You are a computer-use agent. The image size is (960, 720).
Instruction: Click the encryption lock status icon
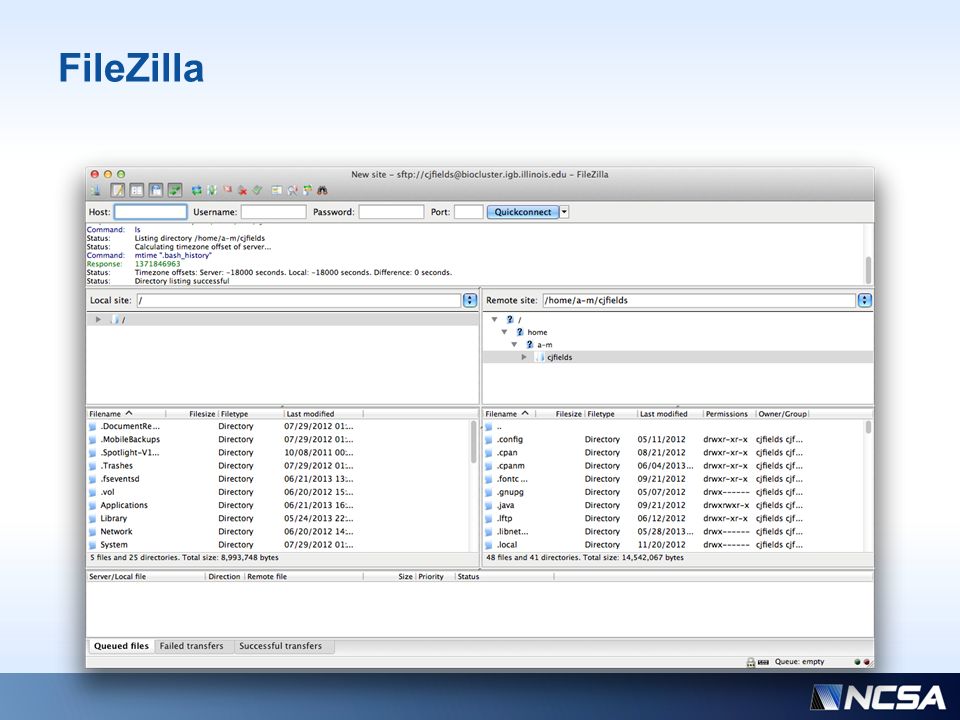pos(751,662)
